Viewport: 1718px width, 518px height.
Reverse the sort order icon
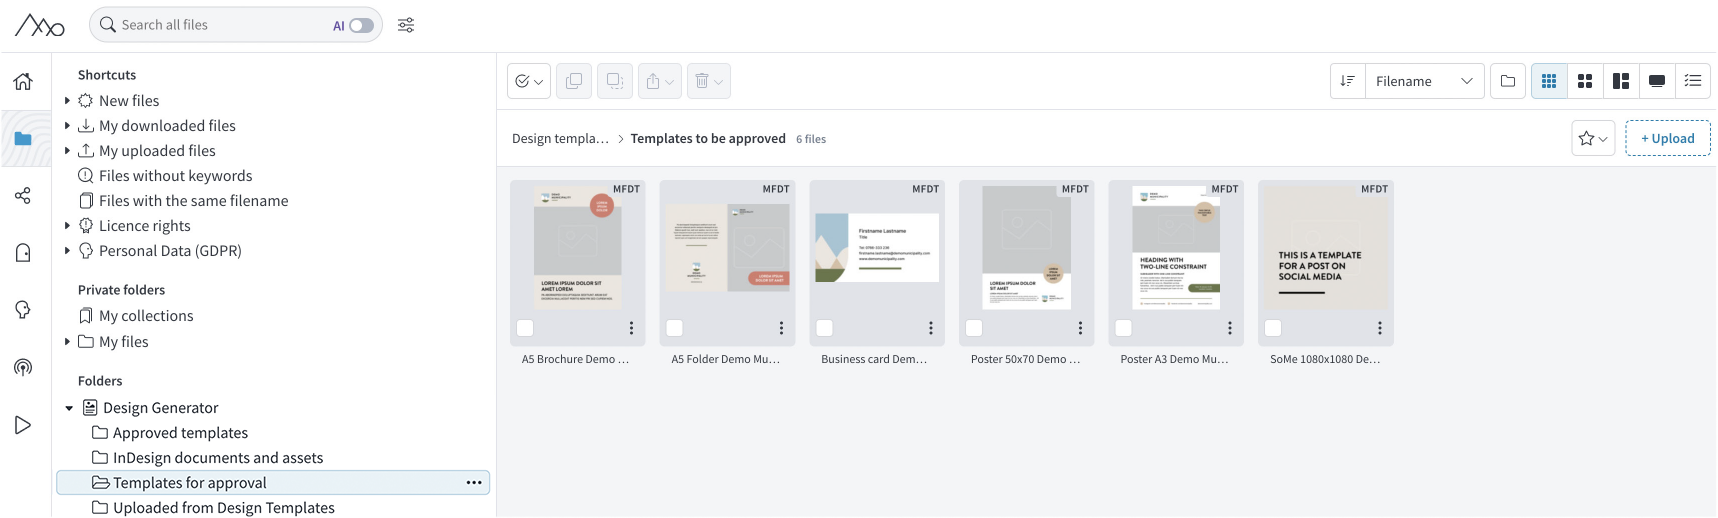click(x=1348, y=81)
